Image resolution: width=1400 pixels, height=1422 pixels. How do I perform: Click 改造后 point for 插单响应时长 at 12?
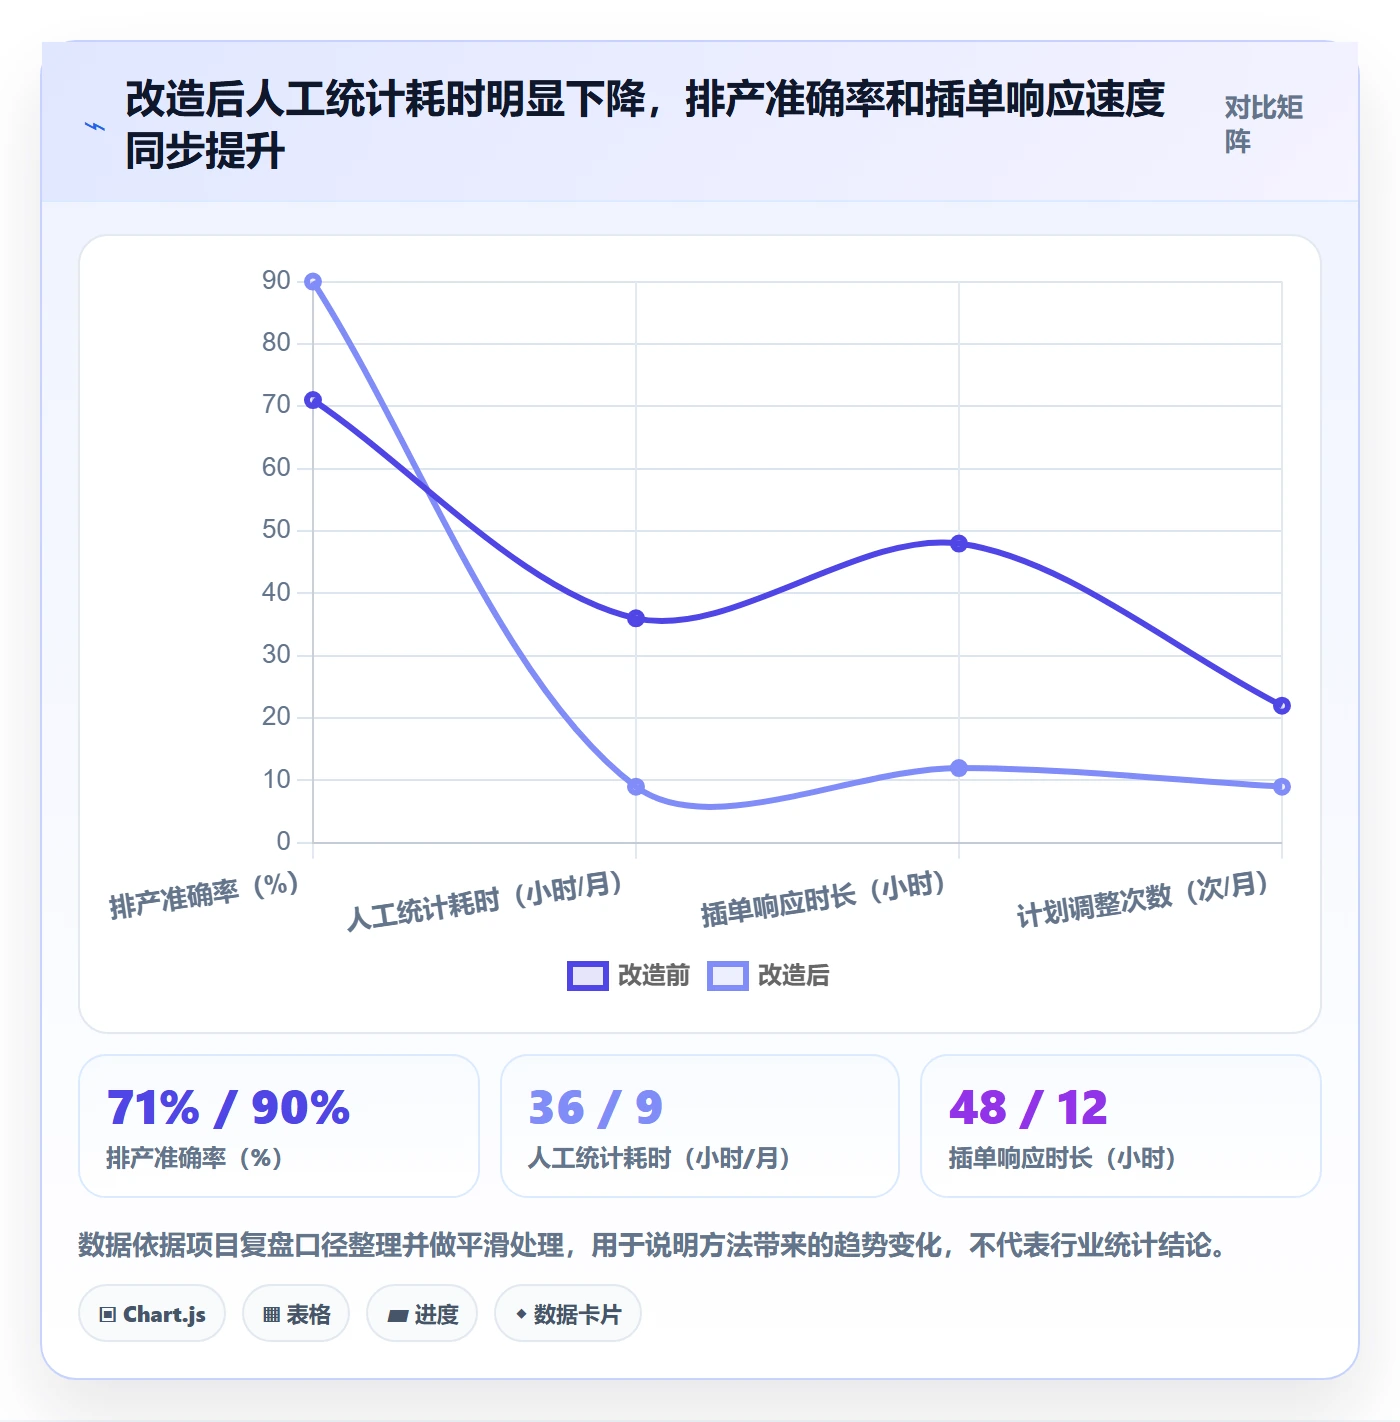[x=959, y=768]
